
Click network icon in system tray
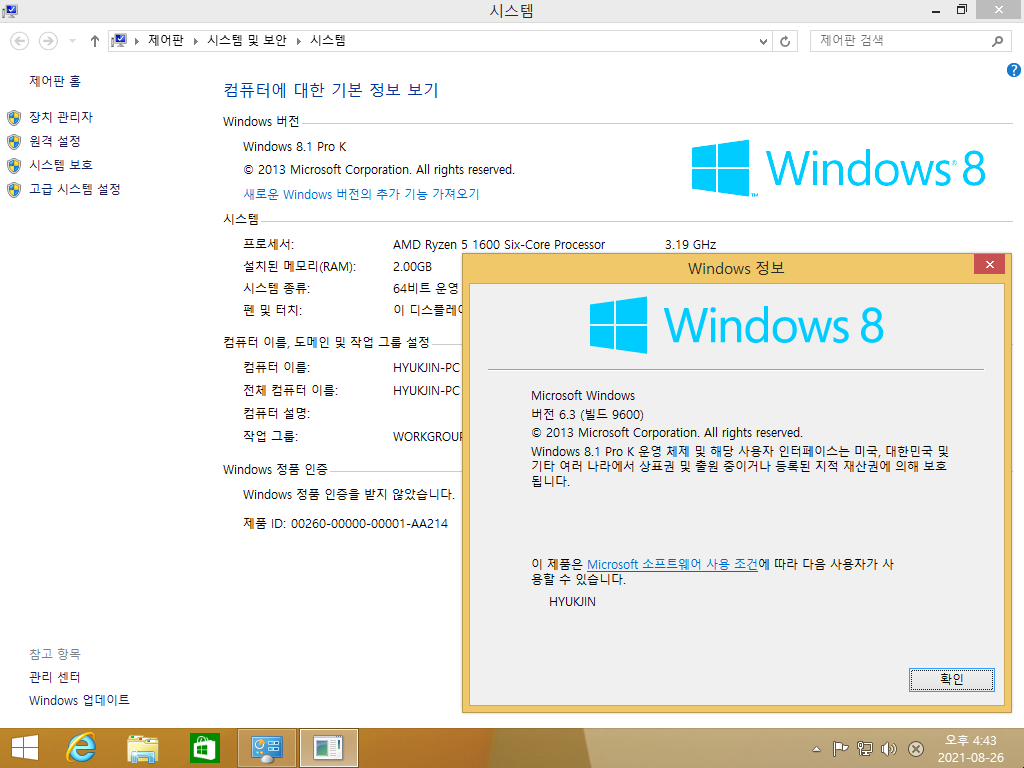[865, 749]
